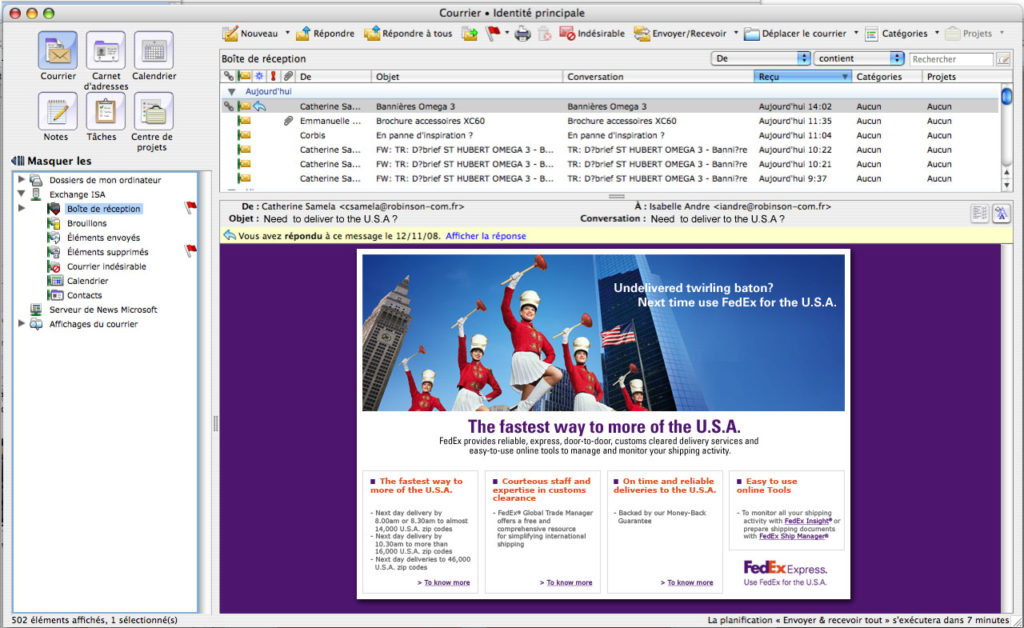Viewport: 1024px width, 628px height.
Task: Select the 'Bannières Omega 3' message
Action: click(x=609, y=106)
